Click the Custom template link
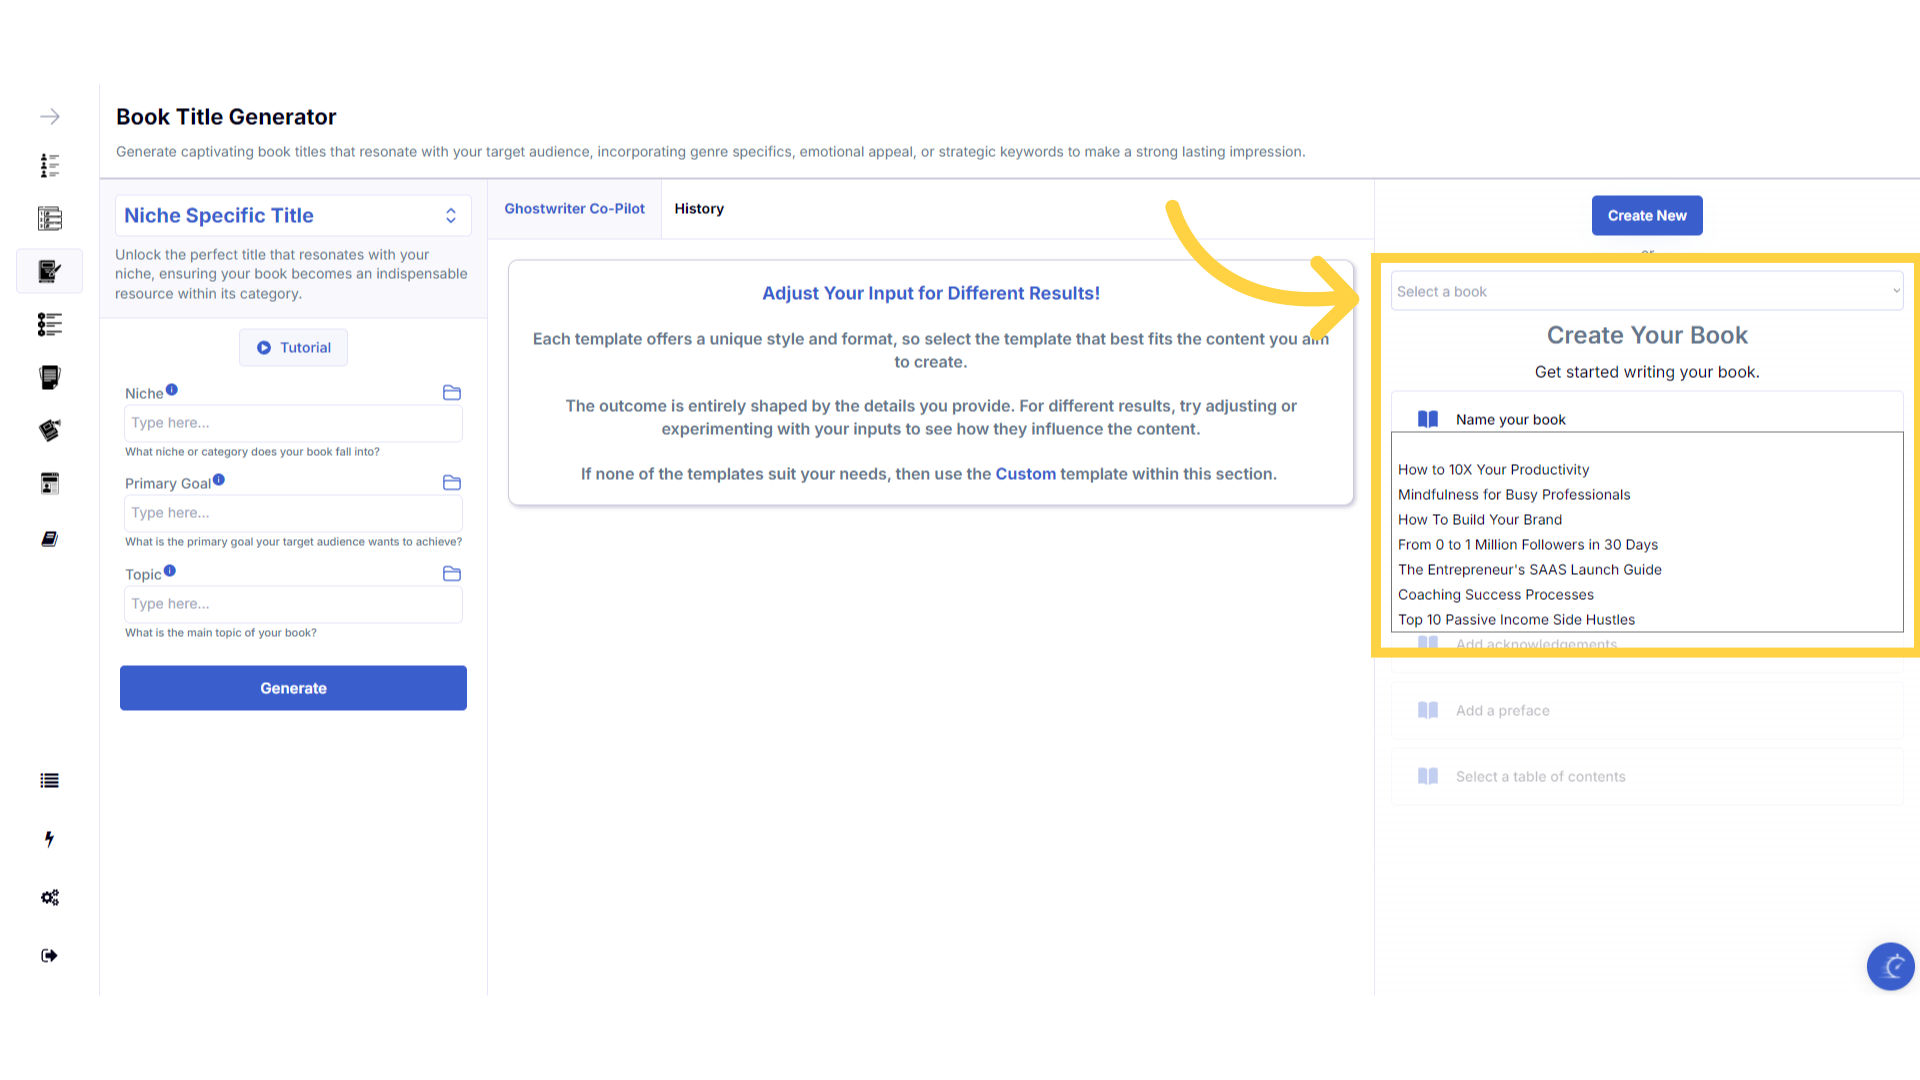The width and height of the screenshot is (1920, 1080). [x=1025, y=474]
